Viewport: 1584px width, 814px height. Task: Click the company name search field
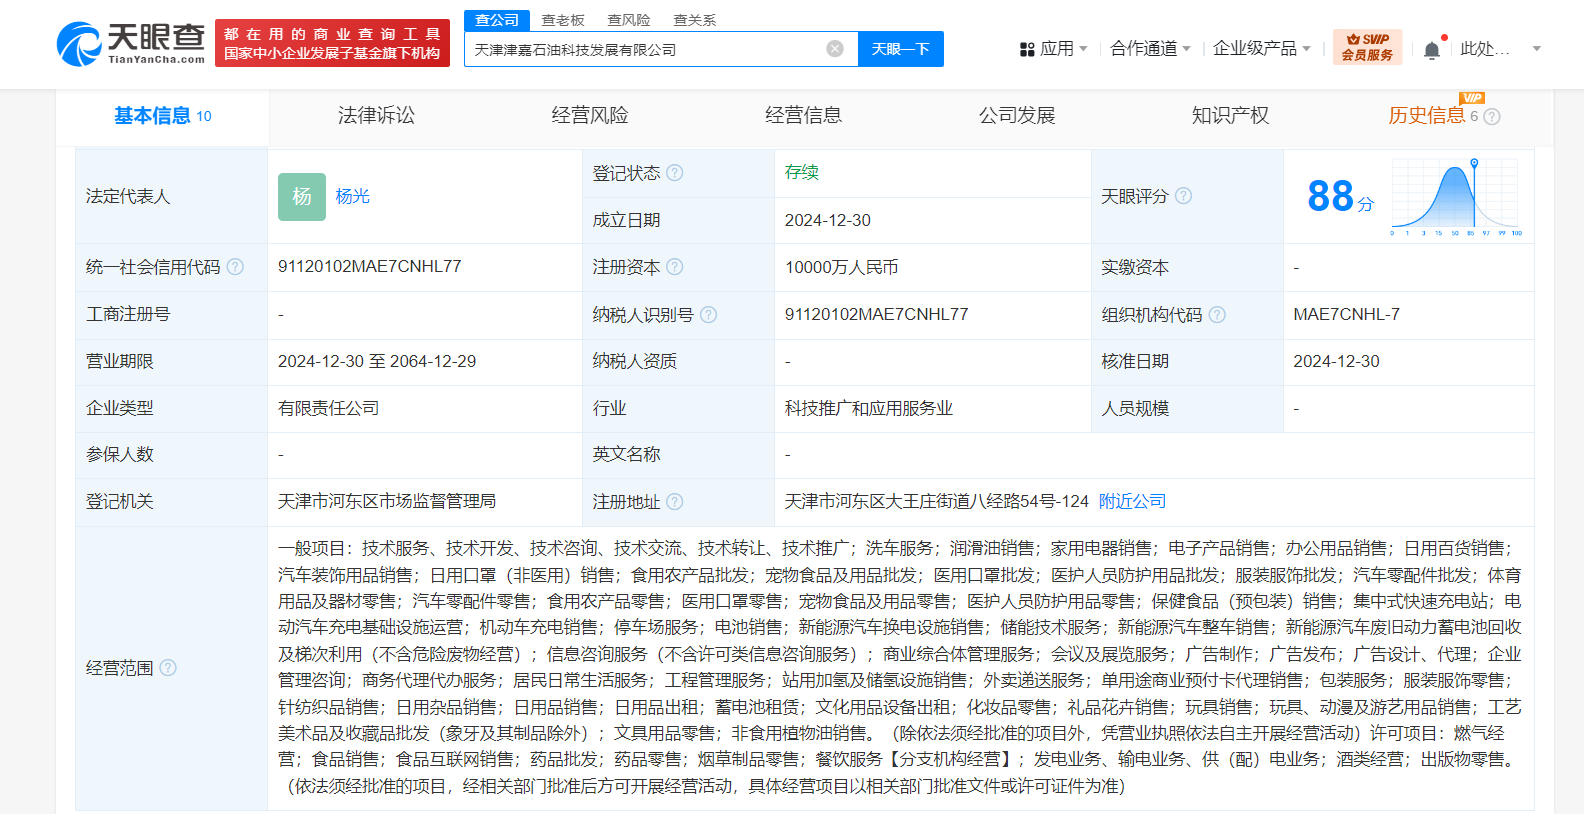tap(645, 49)
